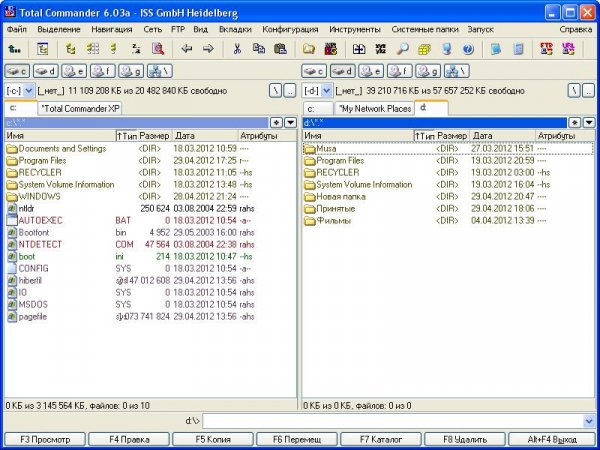This screenshot has width=600, height=450.
Task: Open left panel directory history arrow
Action: click(291, 122)
